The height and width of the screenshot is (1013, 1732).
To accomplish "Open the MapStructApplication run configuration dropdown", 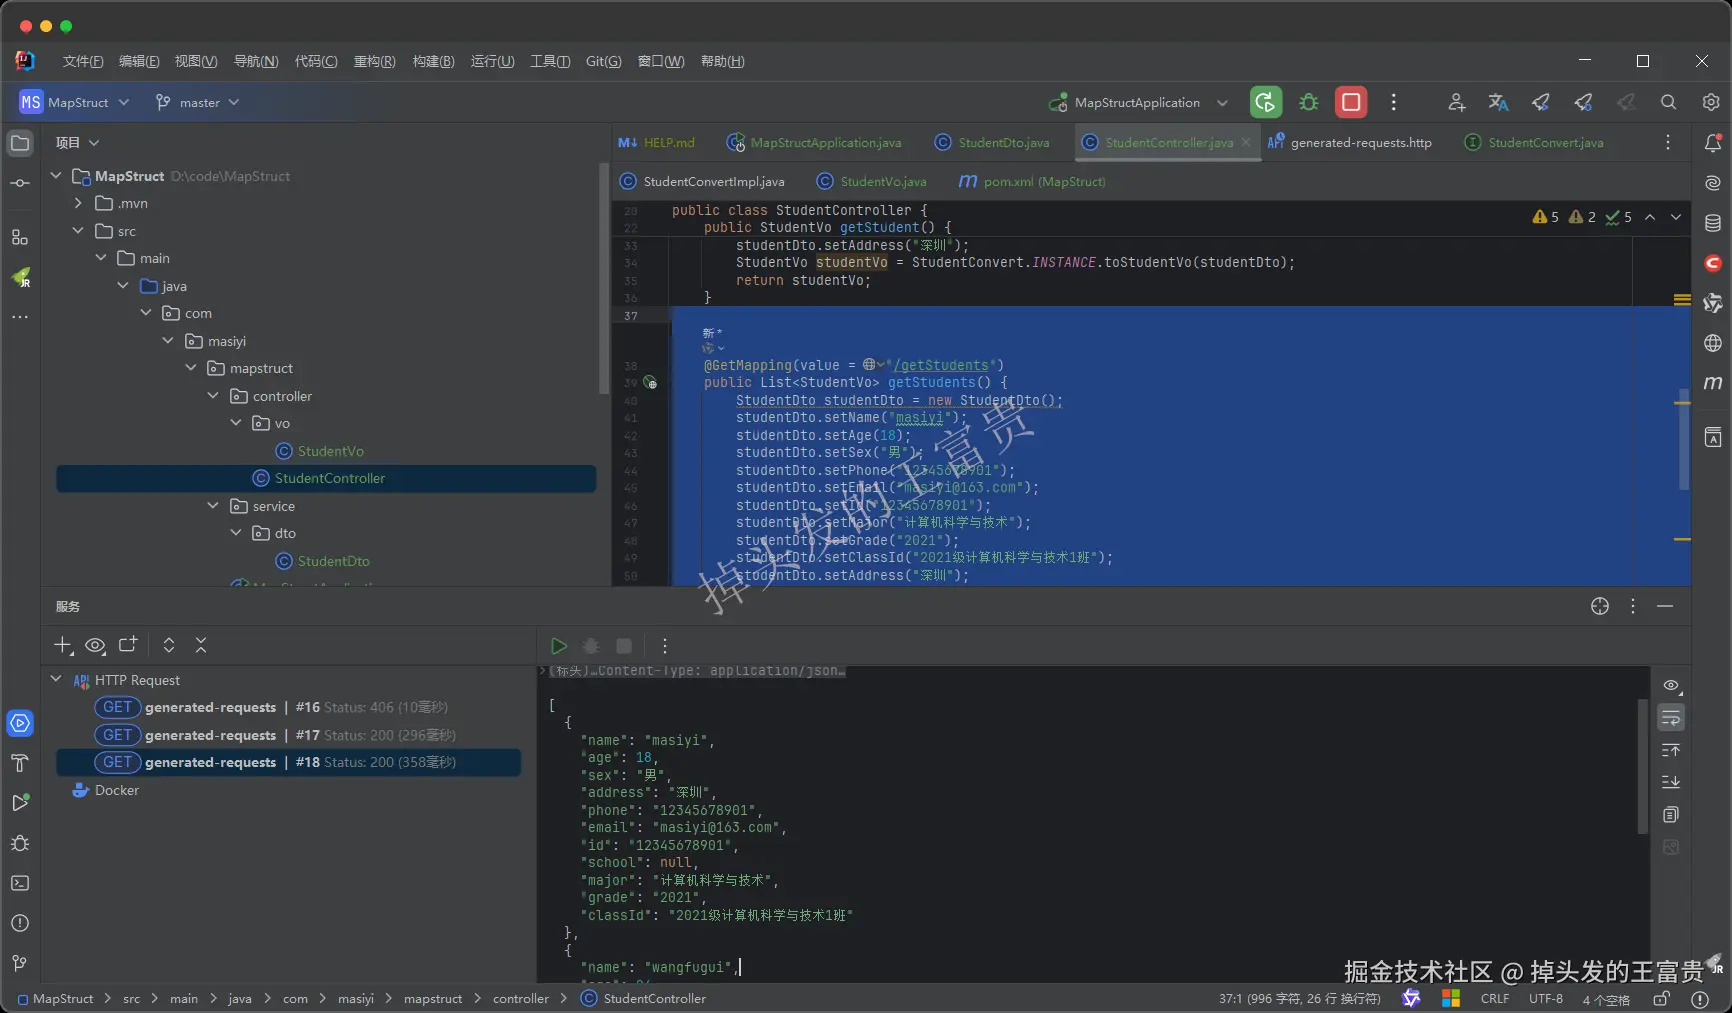I will pyautogui.click(x=1138, y=102).
